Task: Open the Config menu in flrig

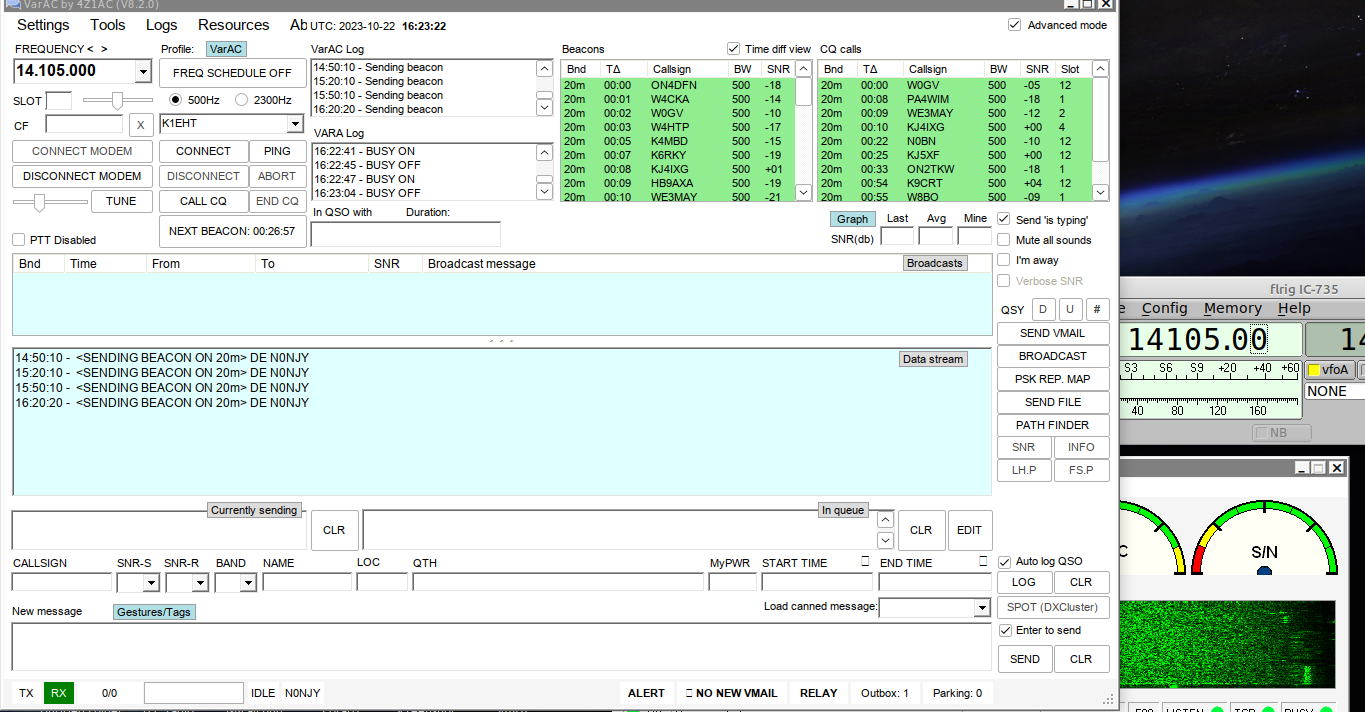Action: click(x=1164, y=309)
